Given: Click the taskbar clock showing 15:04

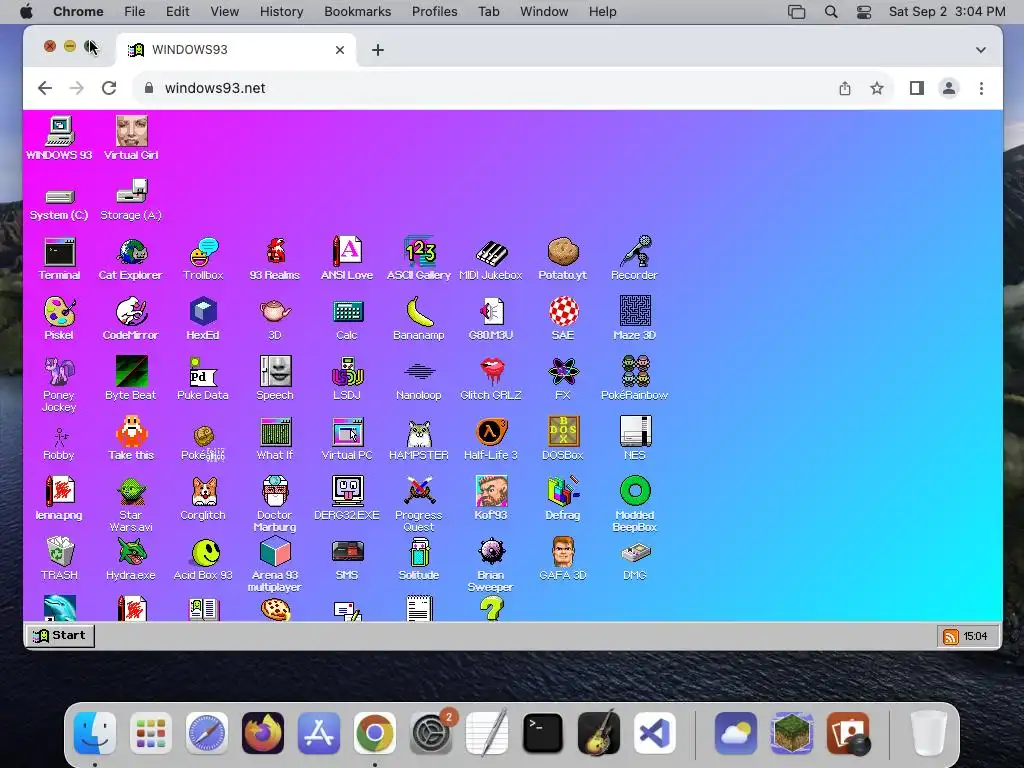Looking at the screenshot, I should point(976,636).
